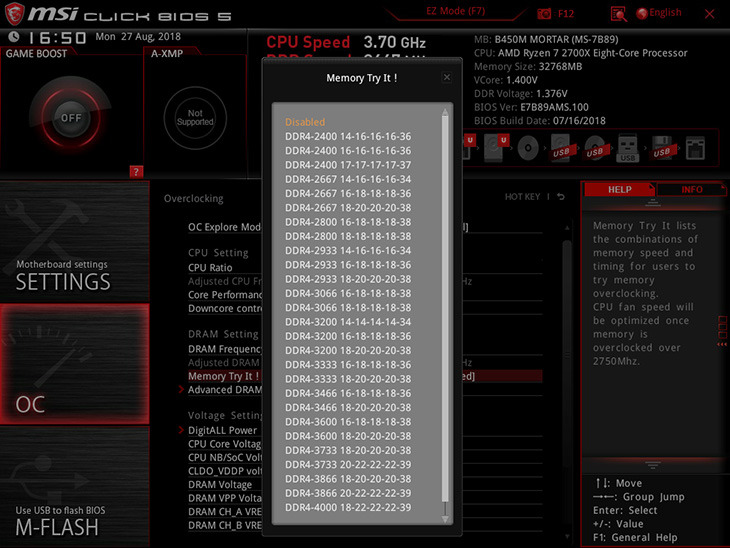Image resolution: width=730 pixels, height=548 pixels.
Task: Click the USB flash key boot icon
Action: pos(627,148)
